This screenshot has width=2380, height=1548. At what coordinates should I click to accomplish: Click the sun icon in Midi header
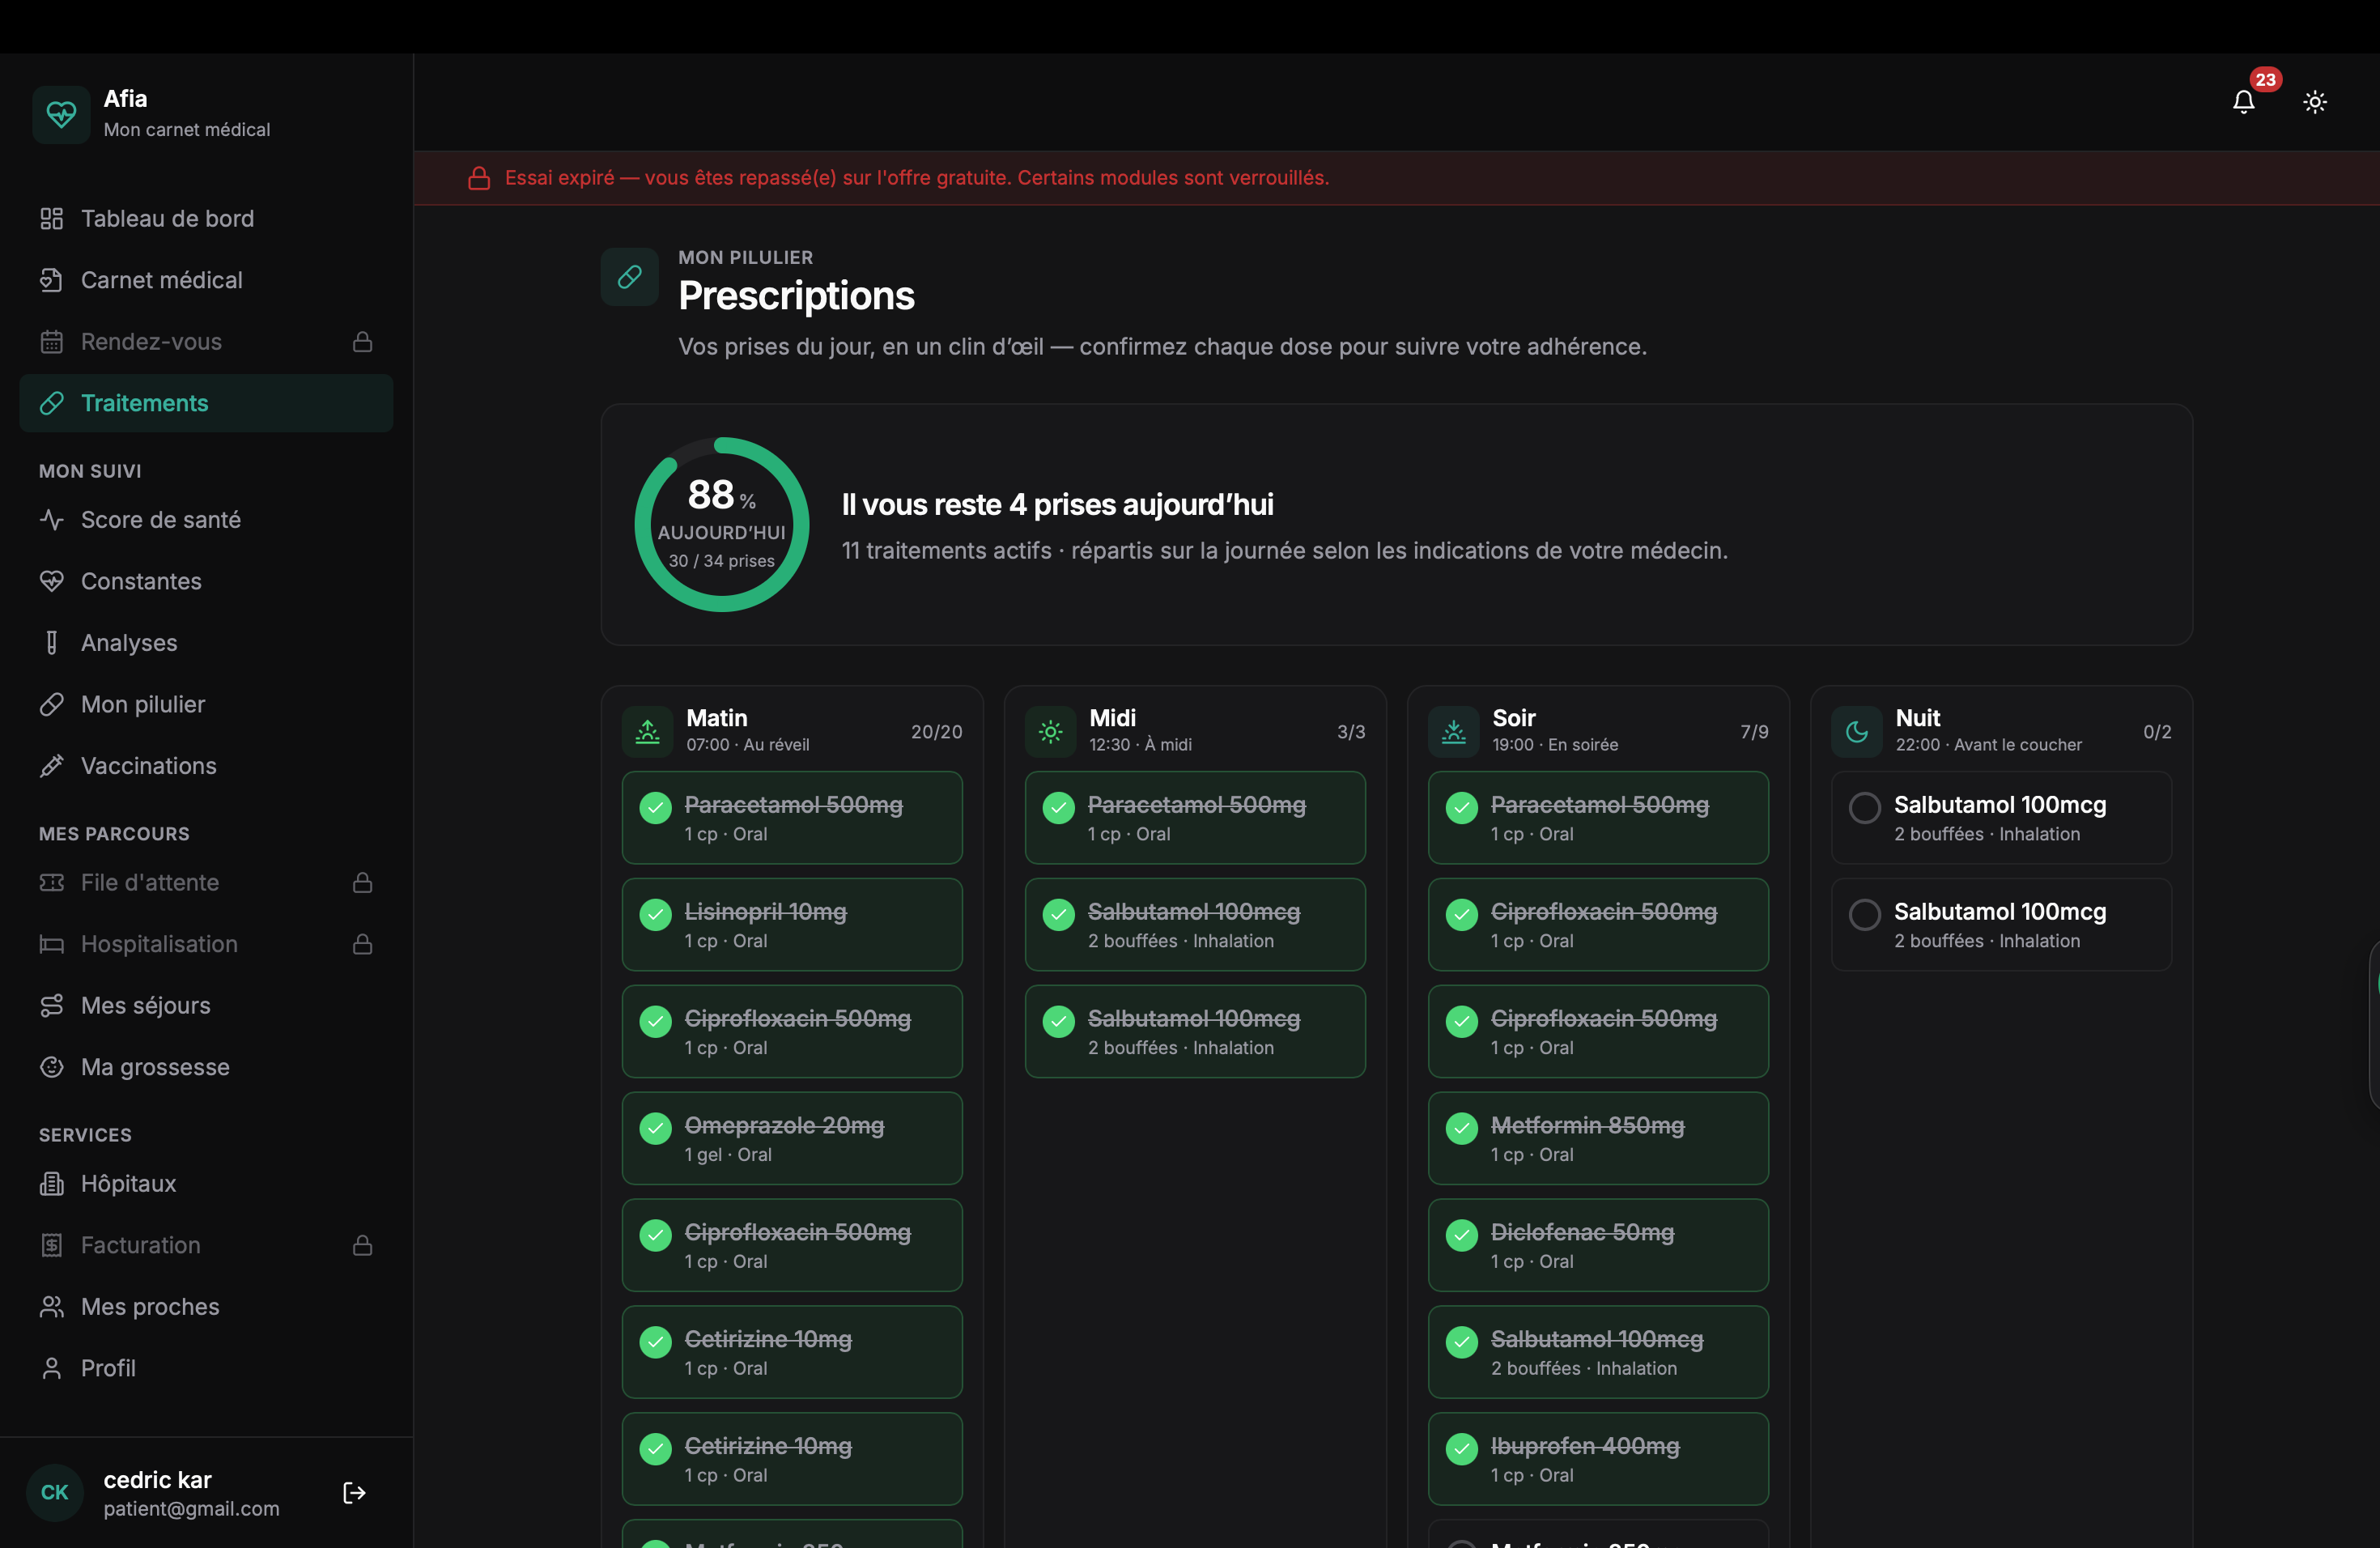pos(1051,732)
